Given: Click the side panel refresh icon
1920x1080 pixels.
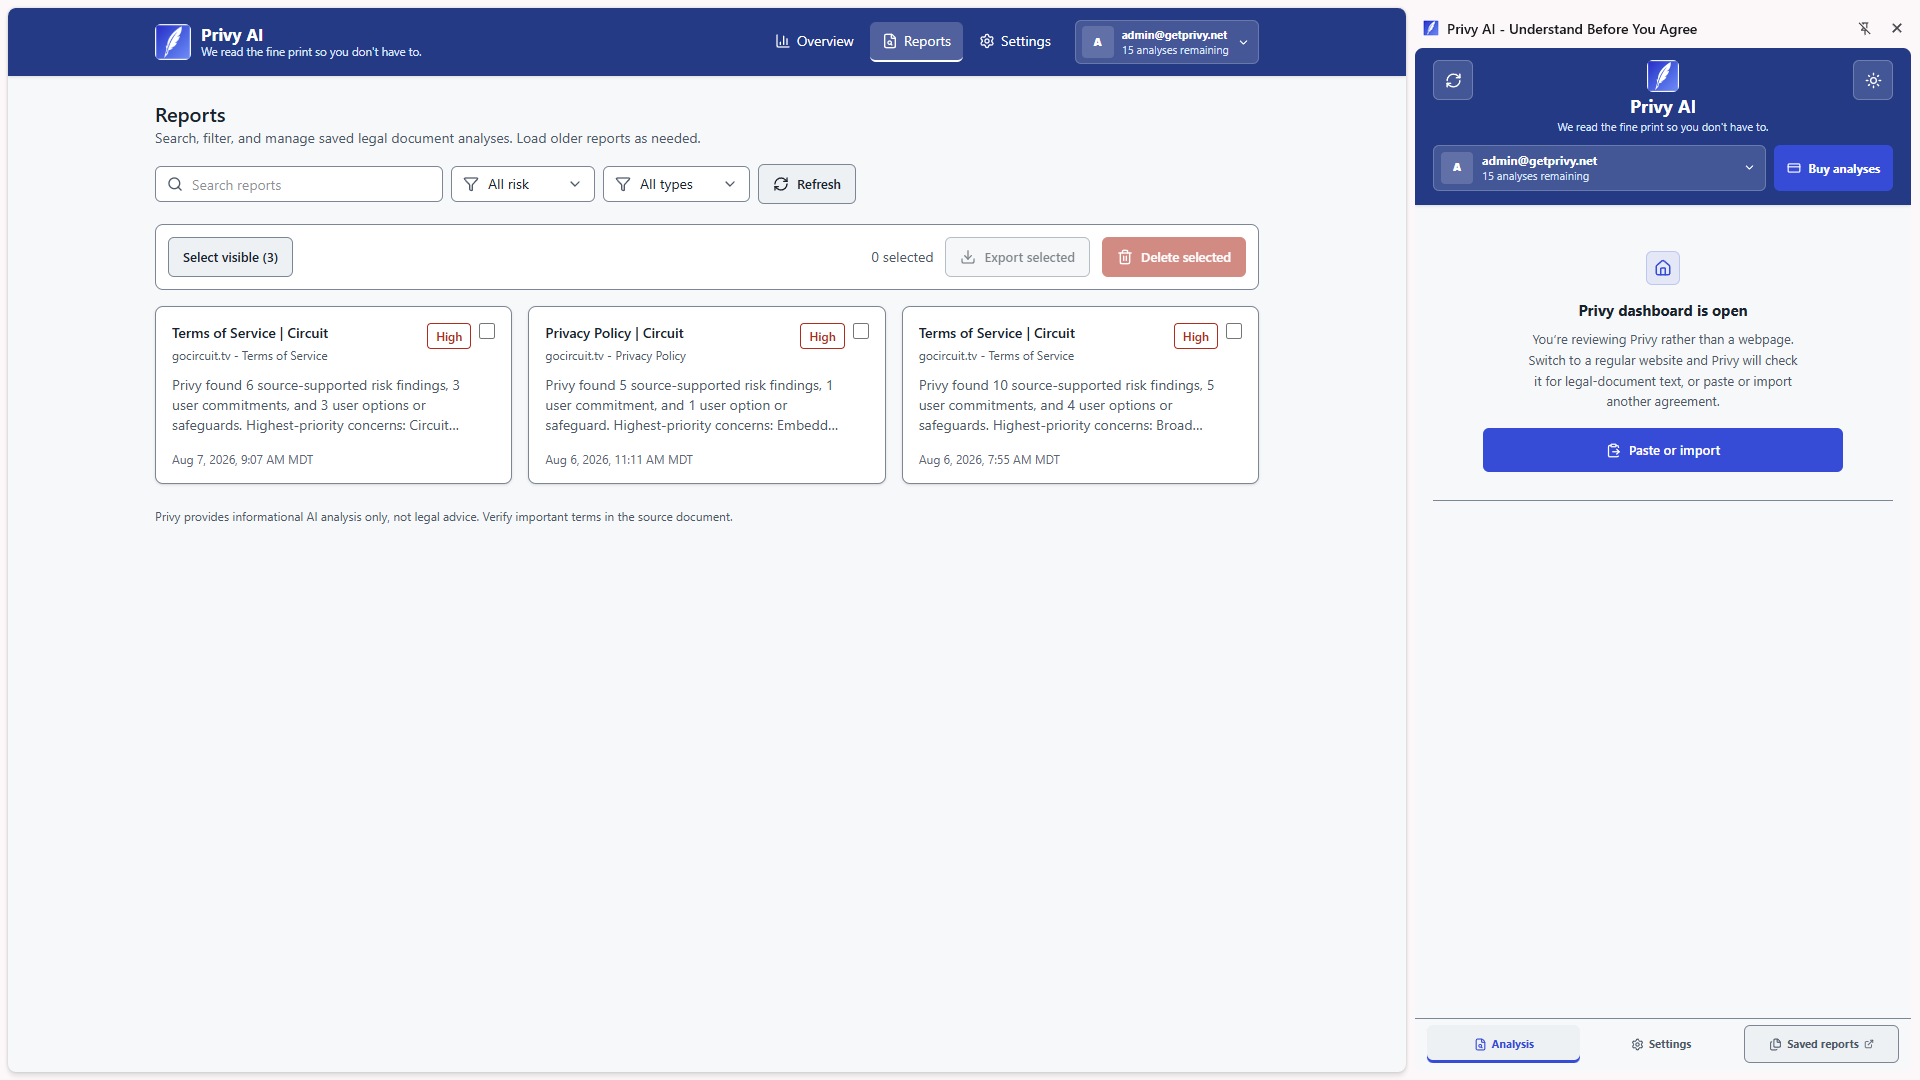Looking at the screenshot, I should point(1453,80).
